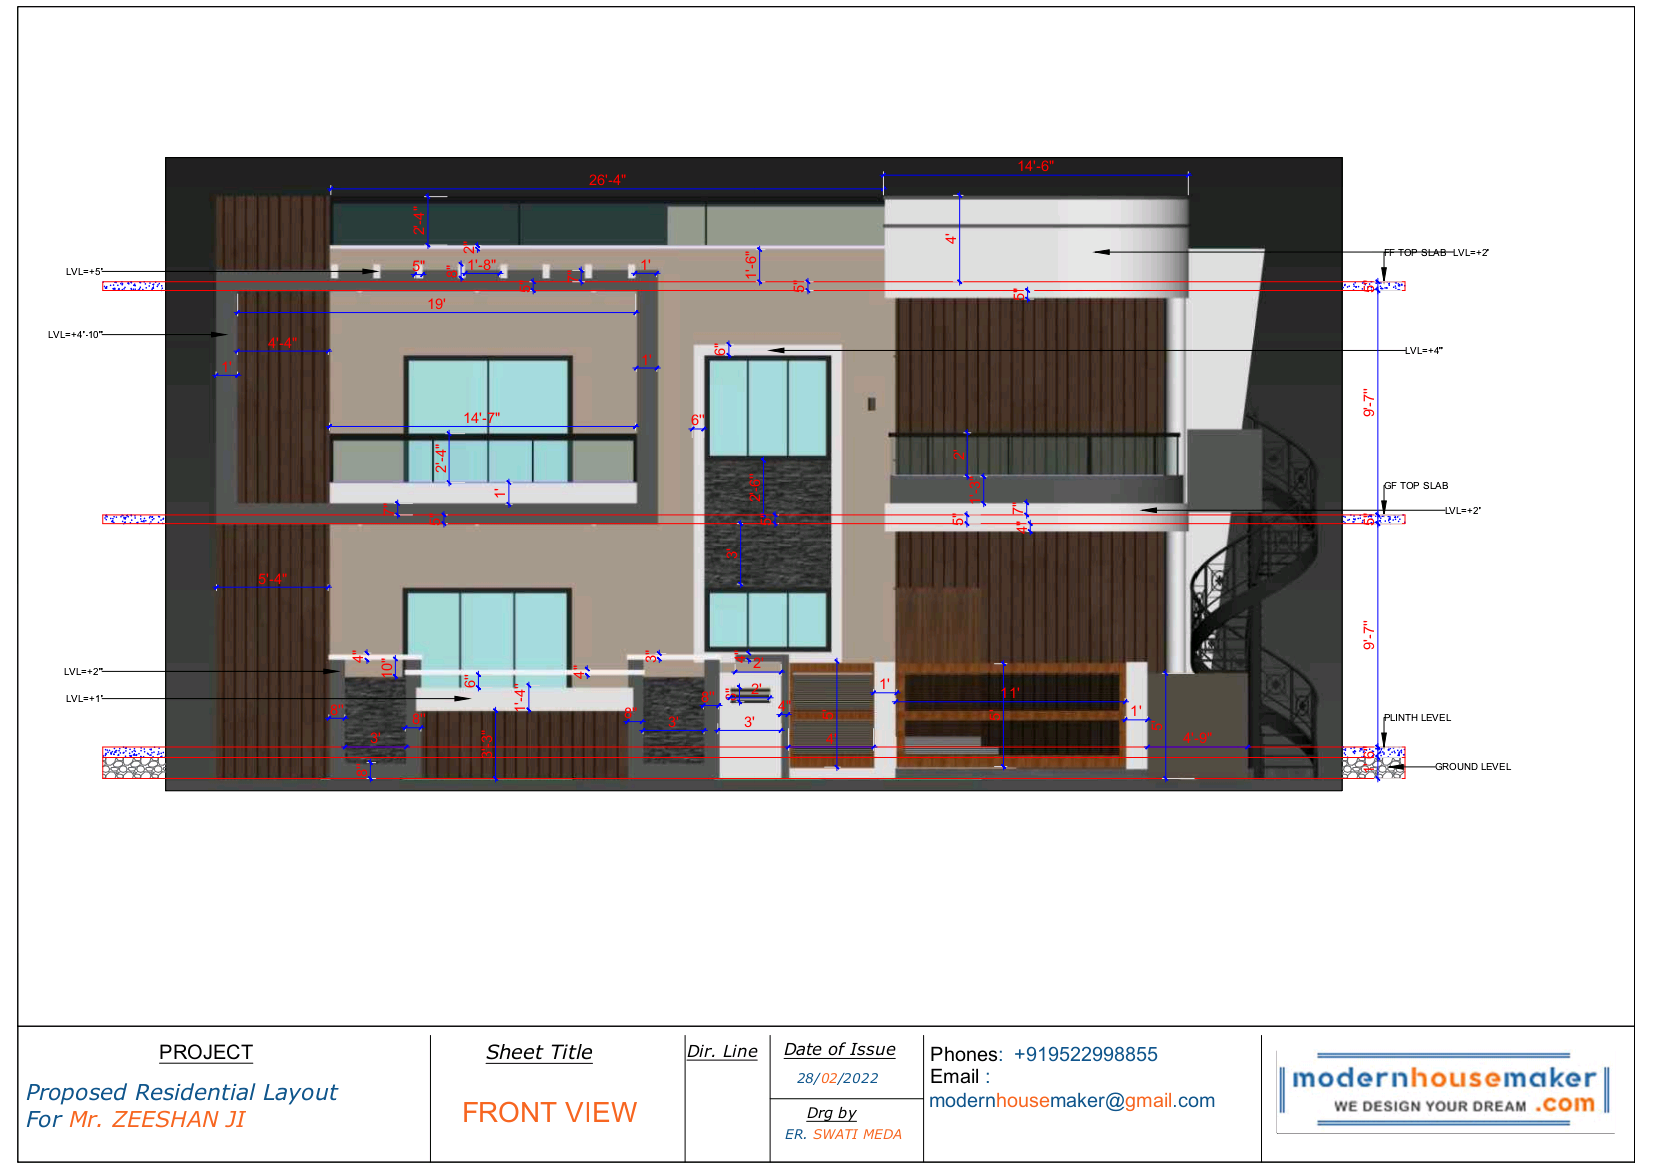This screenshot has width=1653, height=1168.
Task: Click the LVL=+5" annotation on the left
Action: tap(84, 272)
